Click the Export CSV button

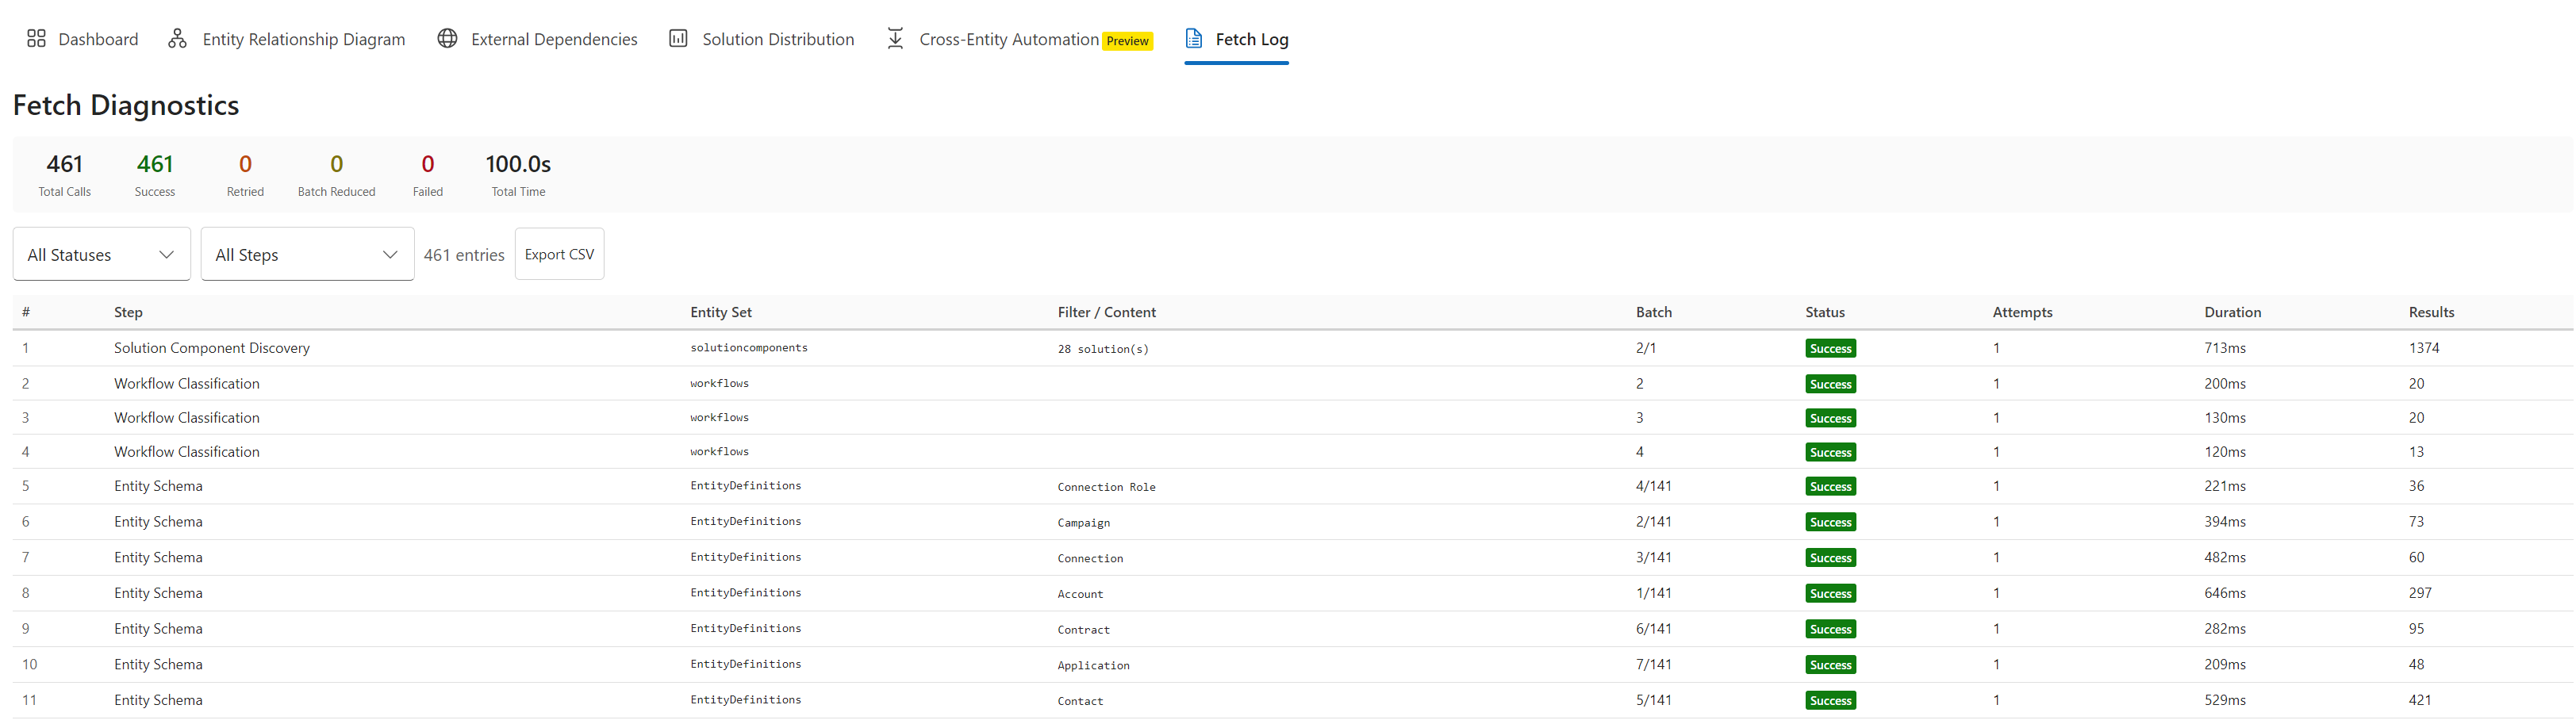pyautogui.click(x=559, y=254)
